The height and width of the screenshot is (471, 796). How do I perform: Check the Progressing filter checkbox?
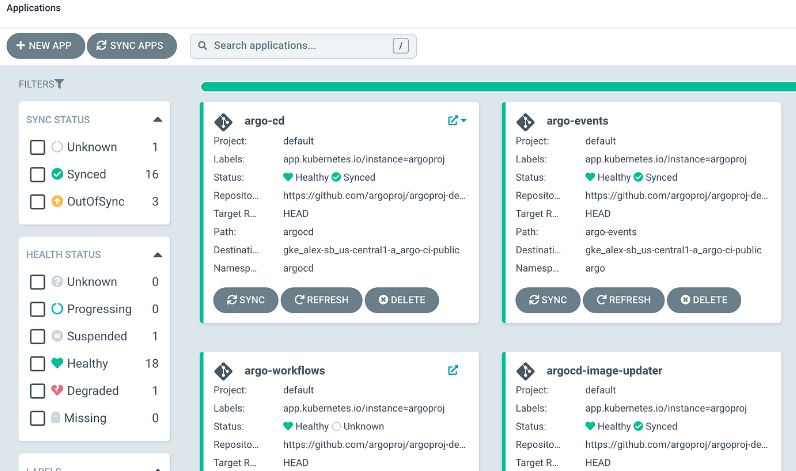click(x=38, y=309)
